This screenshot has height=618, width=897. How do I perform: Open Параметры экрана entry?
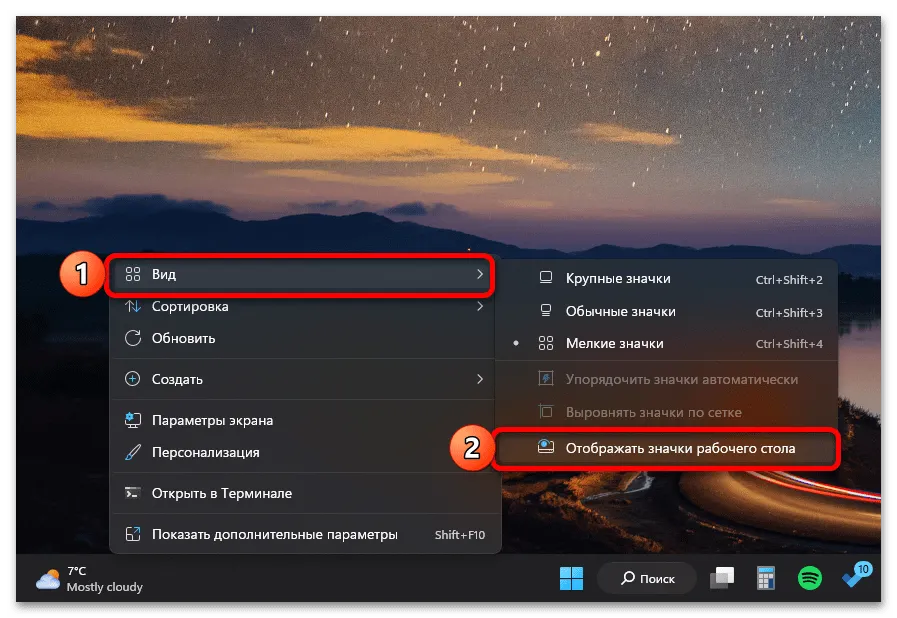[304, 420]
